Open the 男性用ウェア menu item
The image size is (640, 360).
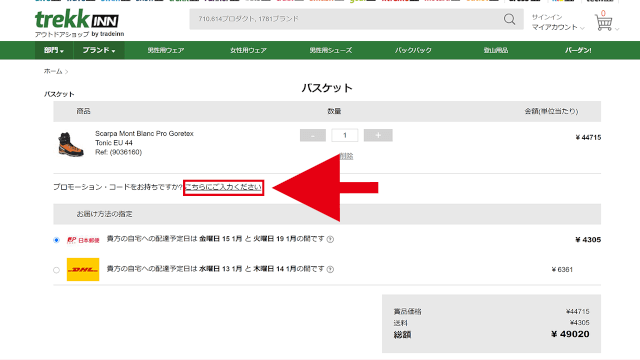(x=166, y=50)
